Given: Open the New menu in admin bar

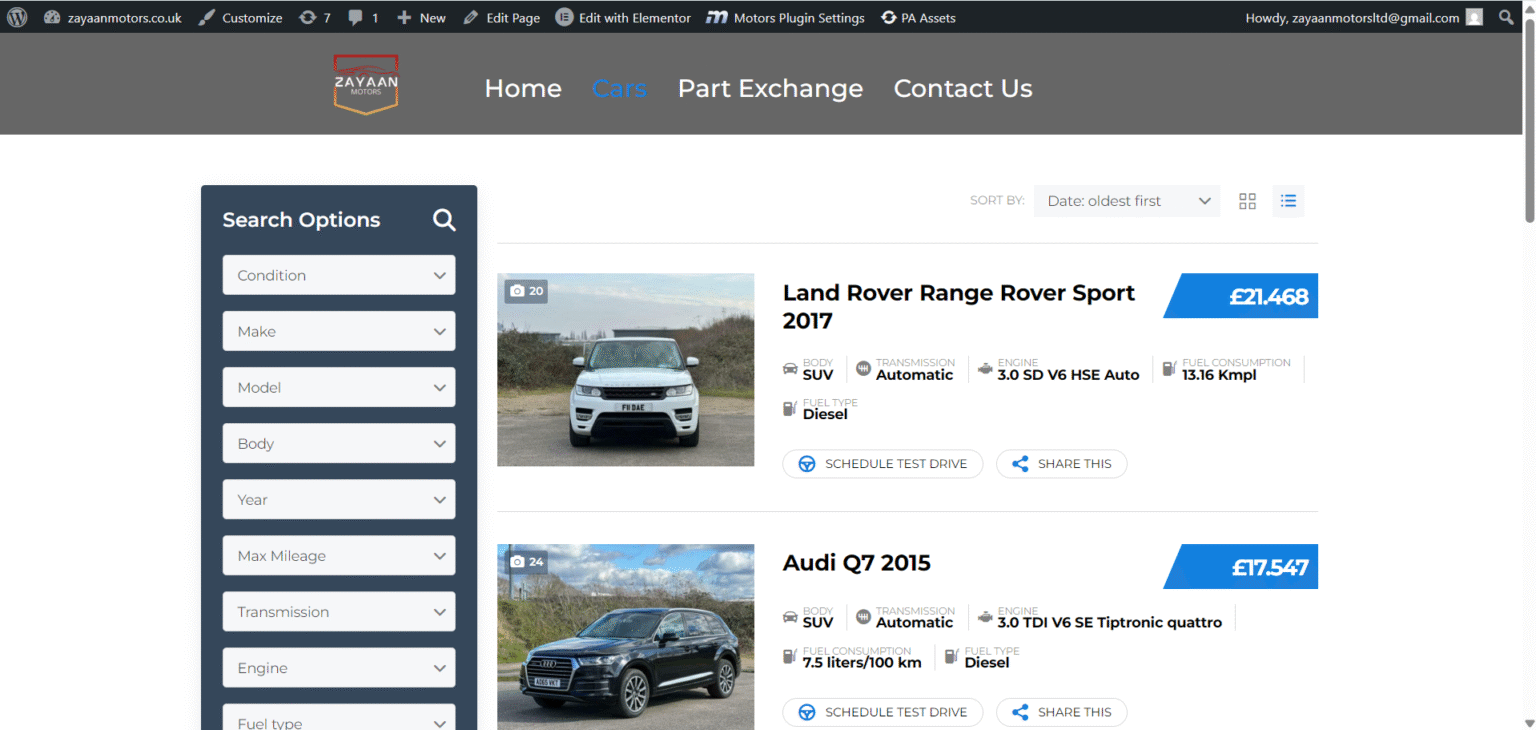Looking at the screenshot, I should coord(420,16).
